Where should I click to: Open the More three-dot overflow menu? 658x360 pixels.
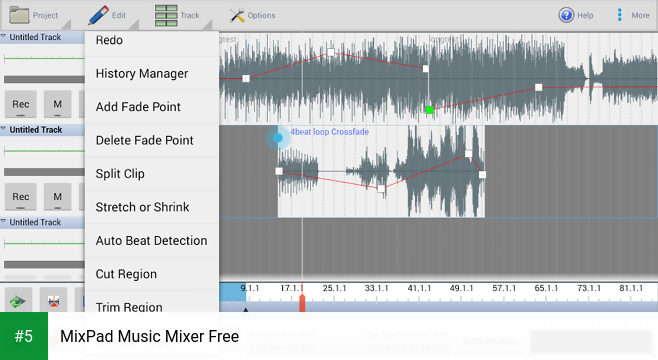[x=619, y=15]
